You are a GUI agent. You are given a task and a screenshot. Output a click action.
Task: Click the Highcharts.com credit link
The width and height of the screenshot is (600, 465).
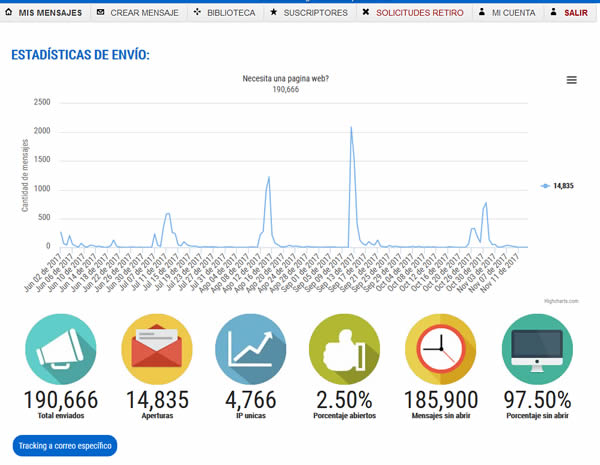[x=561, y=301]
